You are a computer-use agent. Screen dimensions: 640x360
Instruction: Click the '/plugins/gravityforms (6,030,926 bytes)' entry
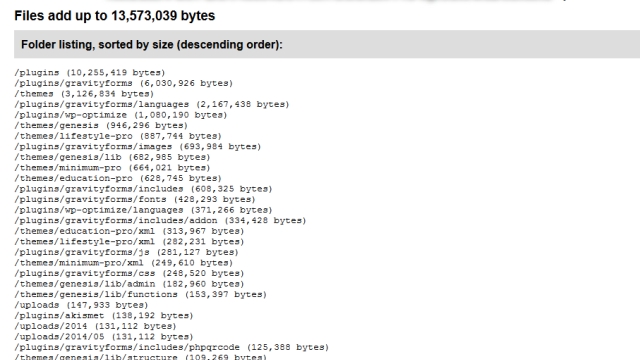click(x=124, y=83)
